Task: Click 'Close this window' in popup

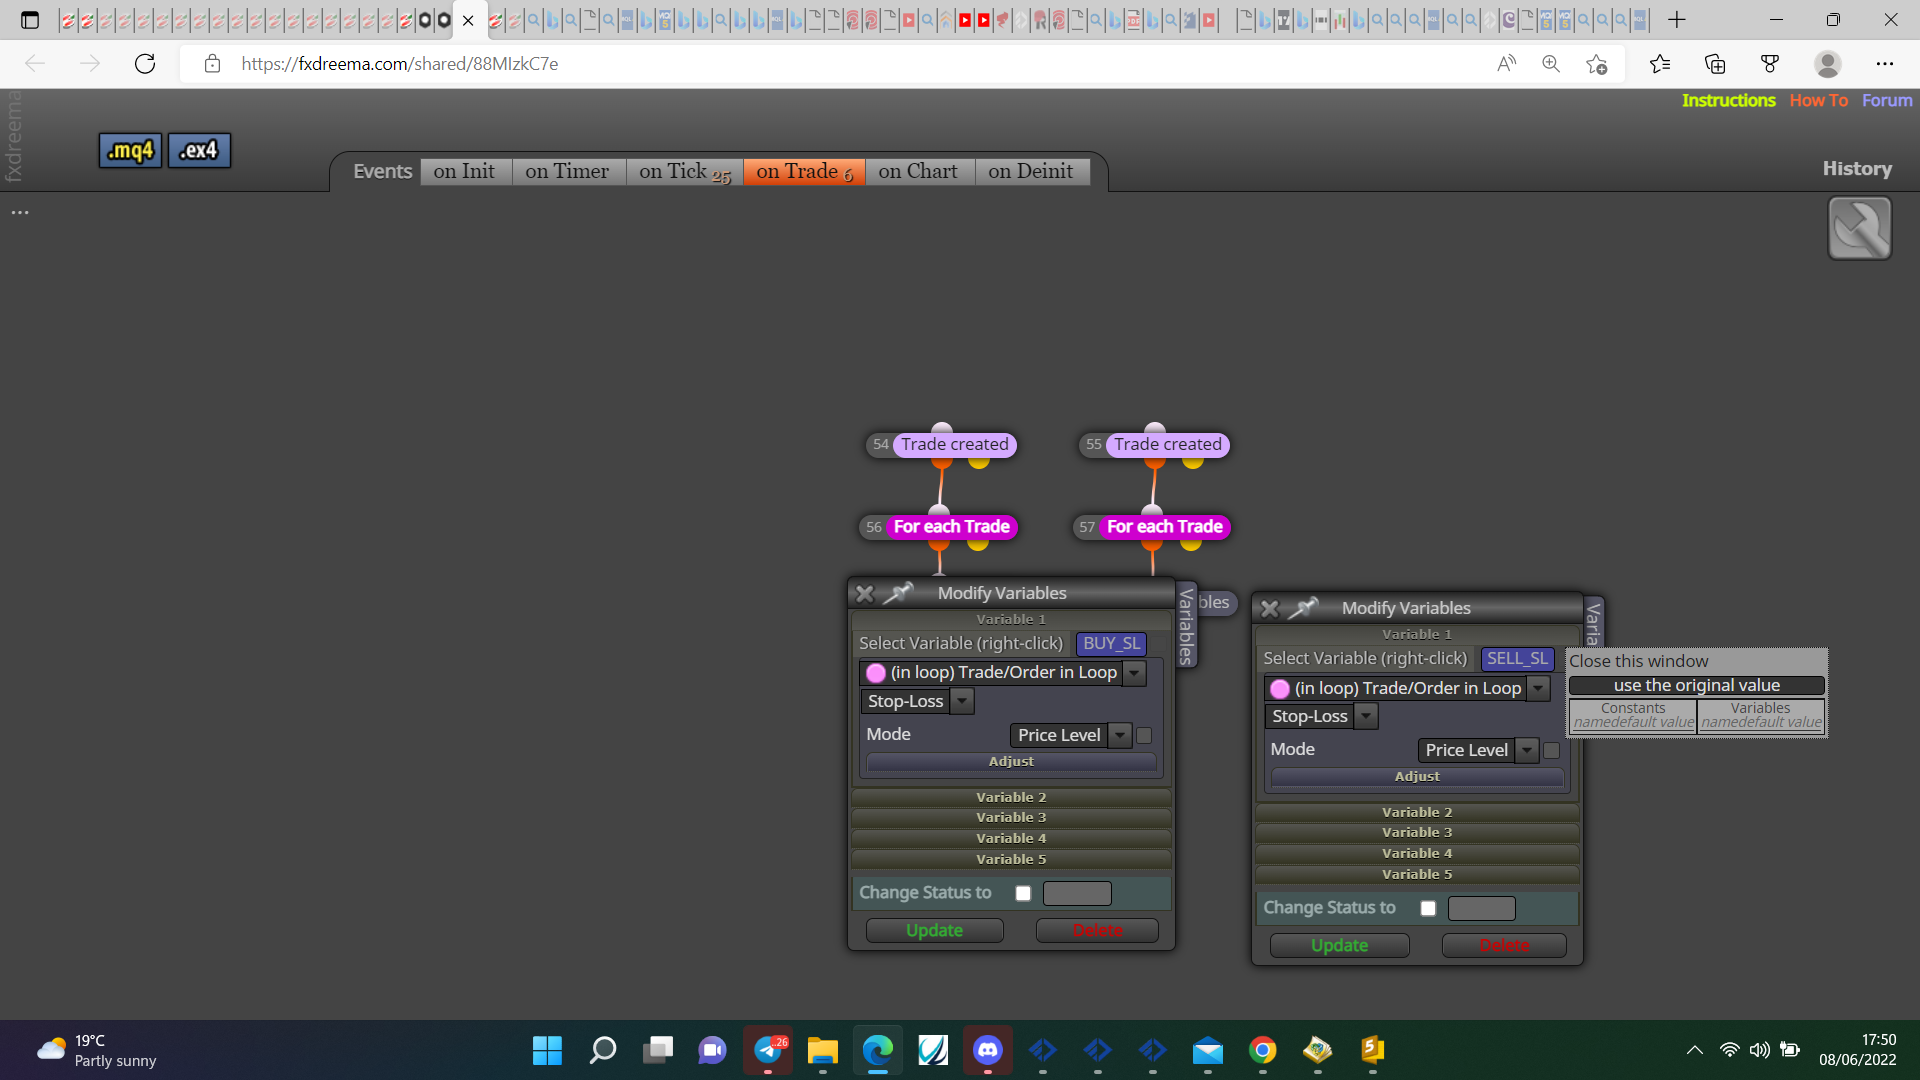Action: (1638, 661)
